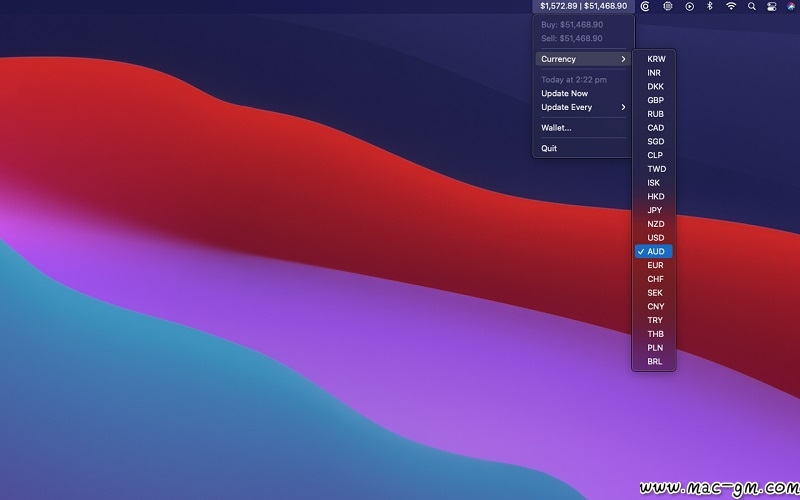Select THB currency
The image size is (800, 500).
[x=654, y=334]
